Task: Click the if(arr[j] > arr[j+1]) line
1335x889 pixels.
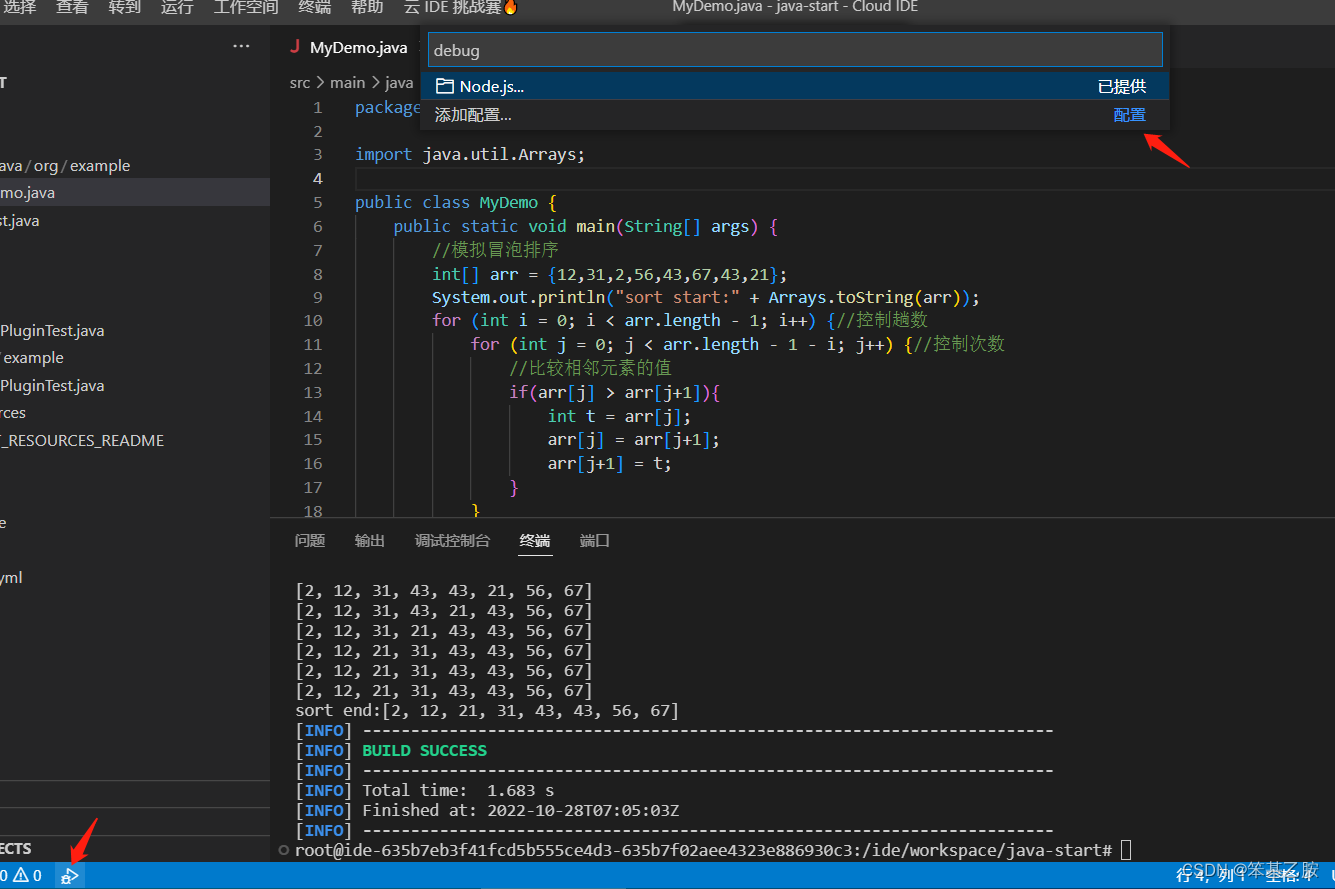Action: [x=614, y=393]
